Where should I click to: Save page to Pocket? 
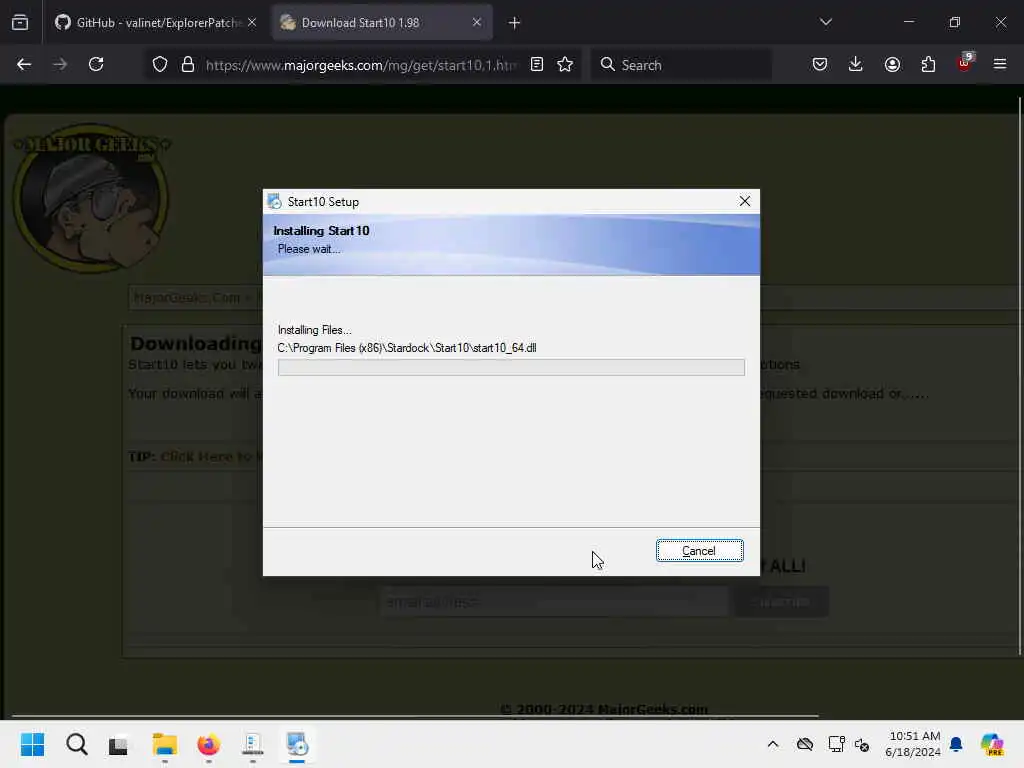click(x=820, y=64)
